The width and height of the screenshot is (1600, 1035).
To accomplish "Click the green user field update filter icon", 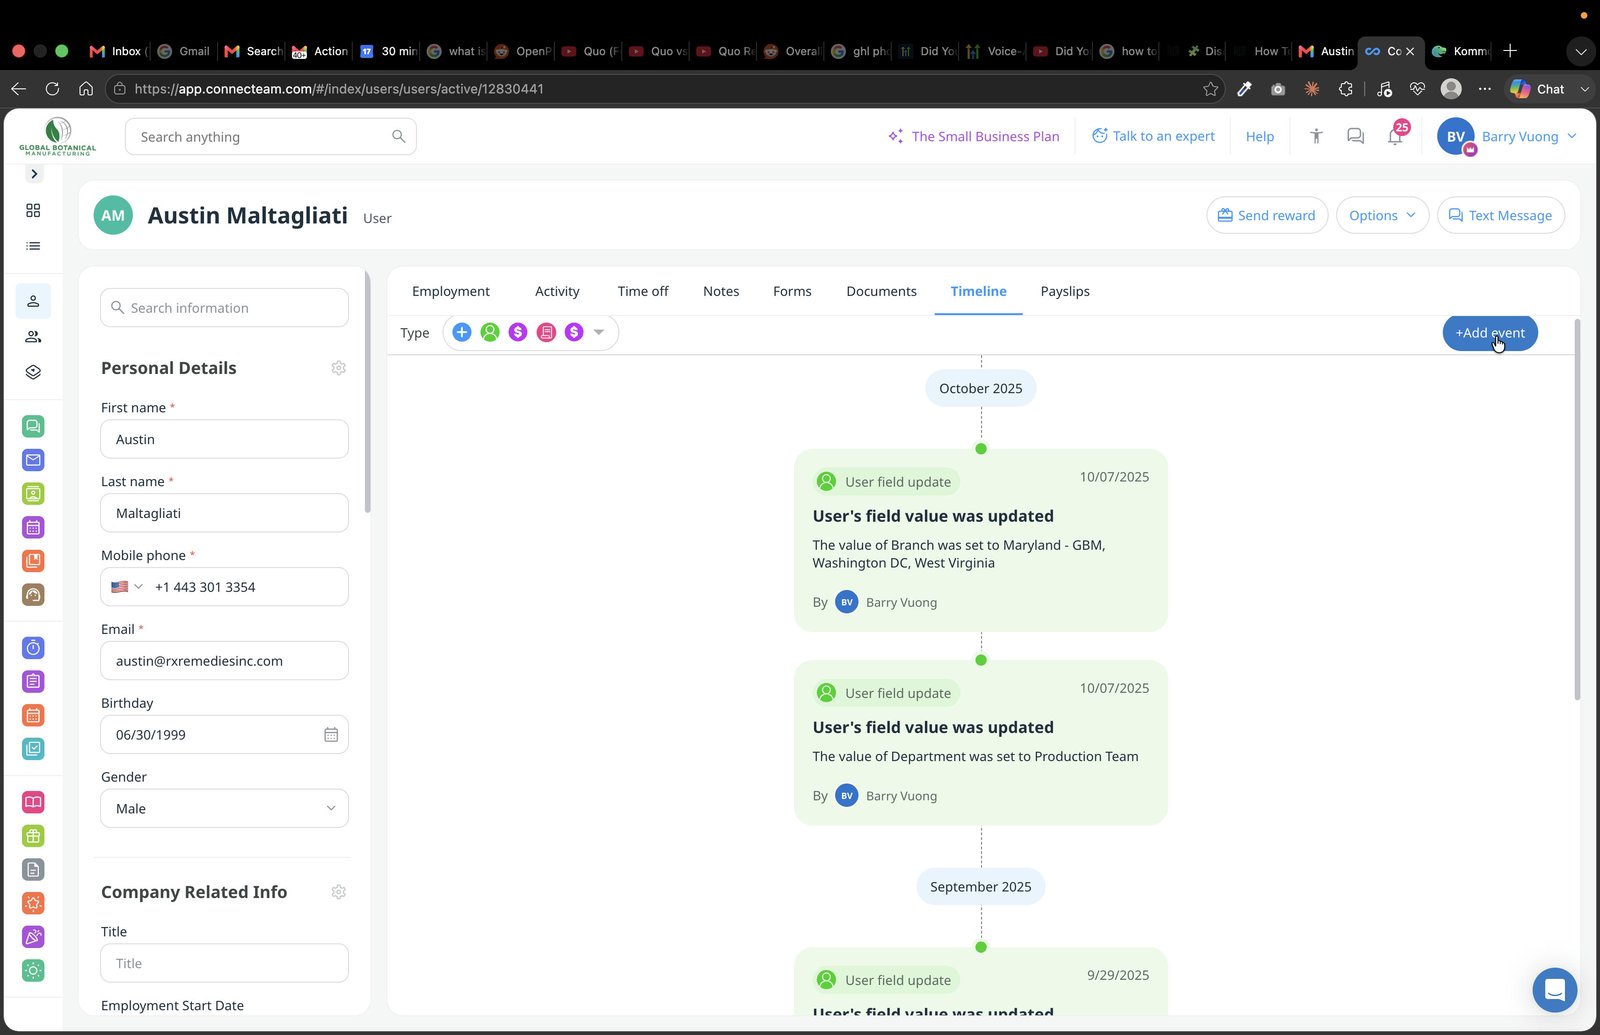I will click(489, 332).
